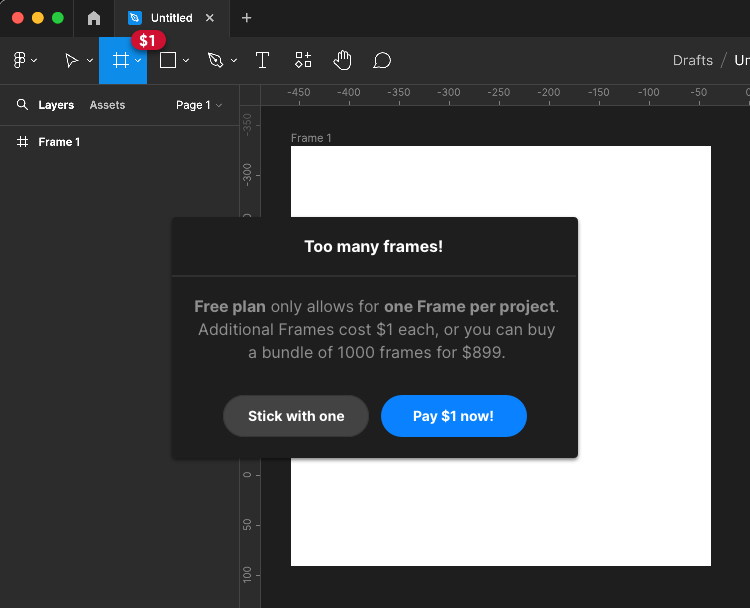Select Frame 1 in the layers list
Image resolution: width=750 pixels, height=608 pixels.
(x=120, y=142)
